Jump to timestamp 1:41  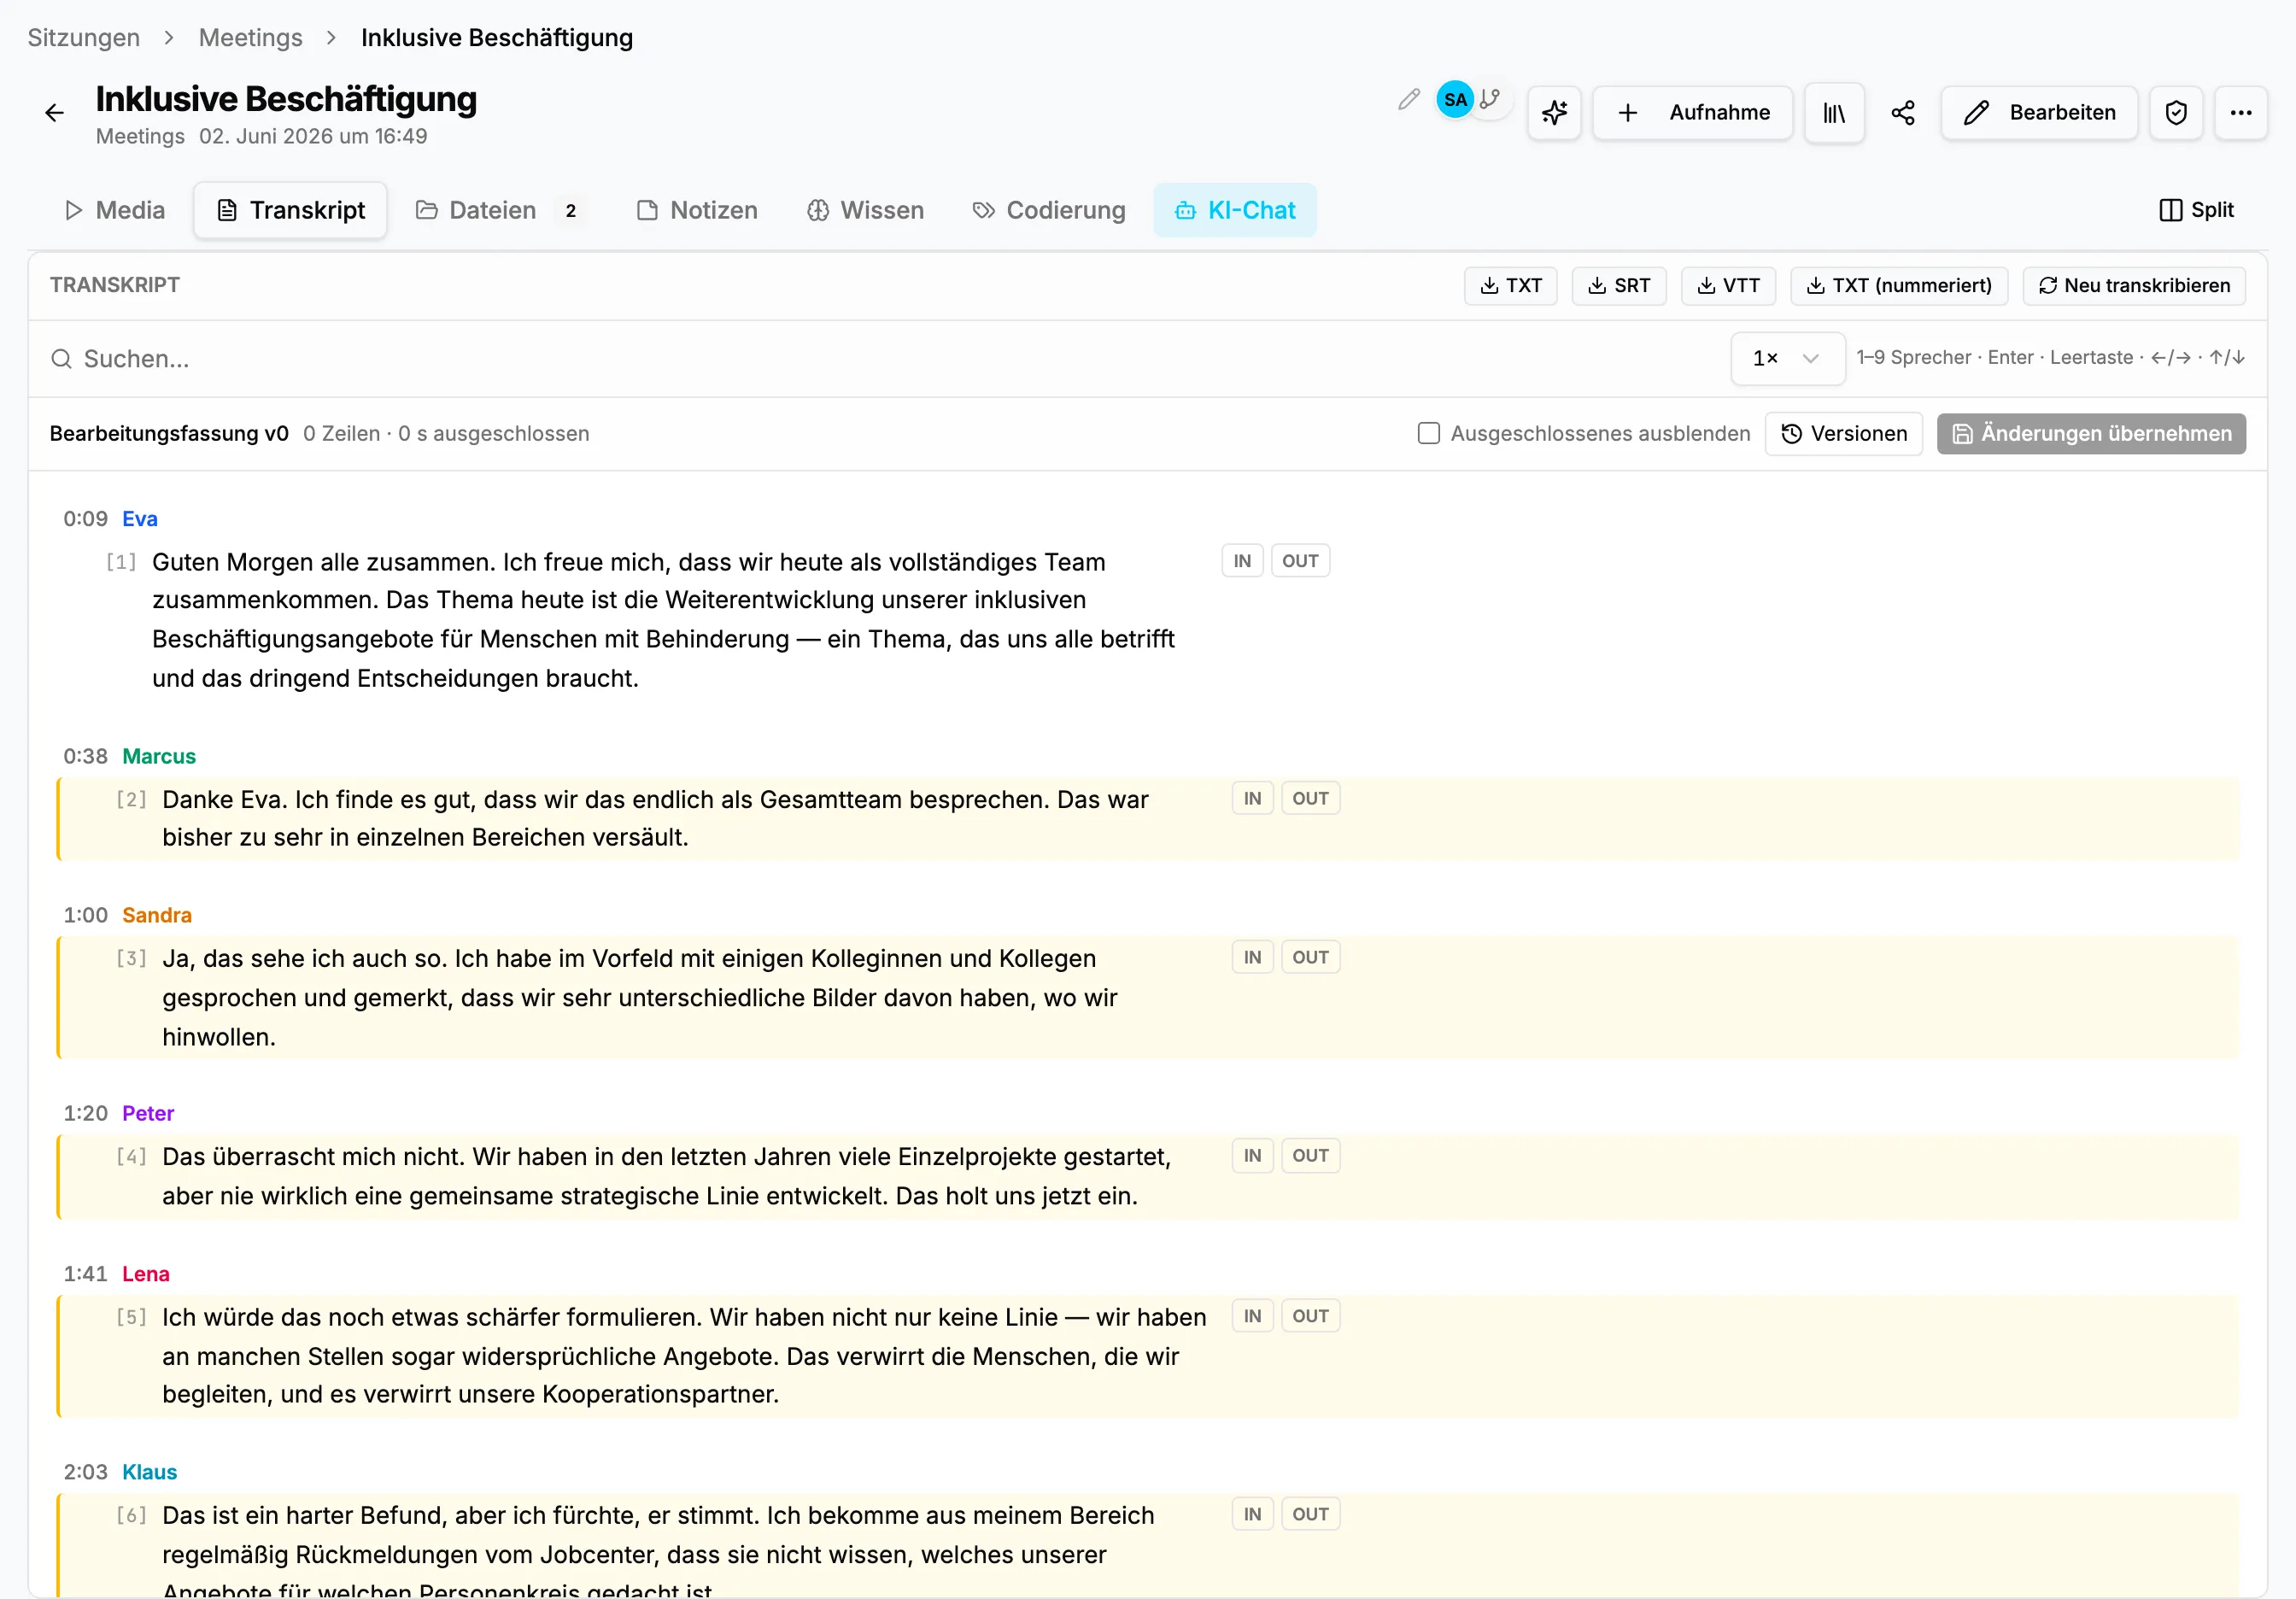[85, 1274]
